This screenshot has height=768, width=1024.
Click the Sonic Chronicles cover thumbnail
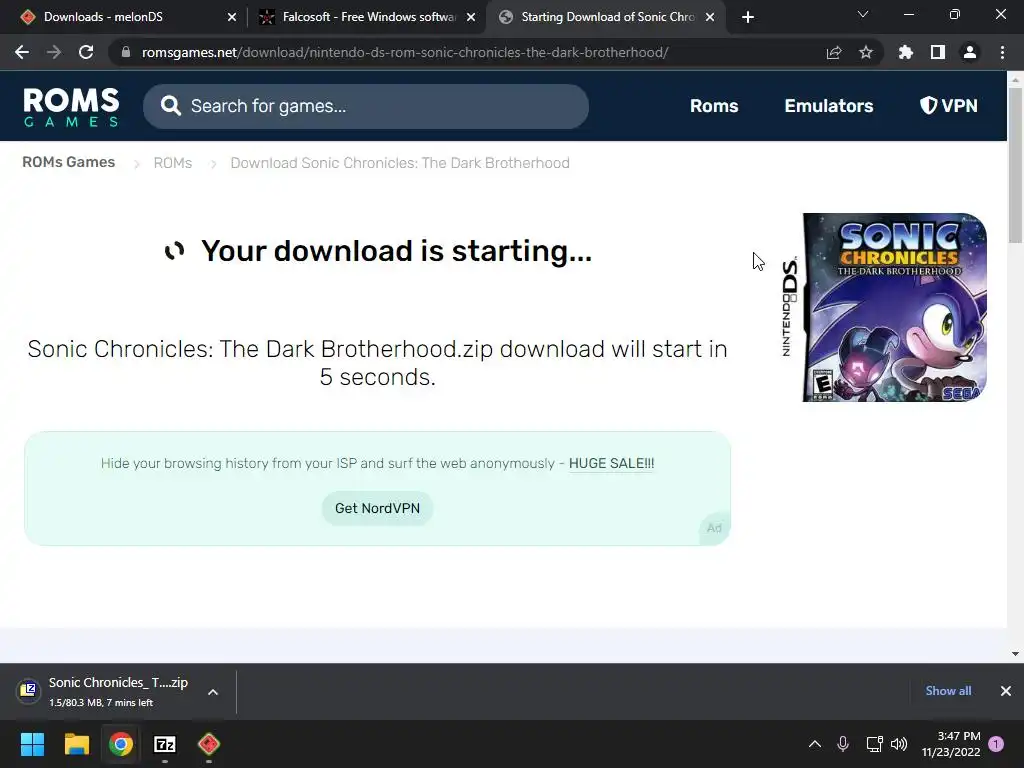click(884, 307)
